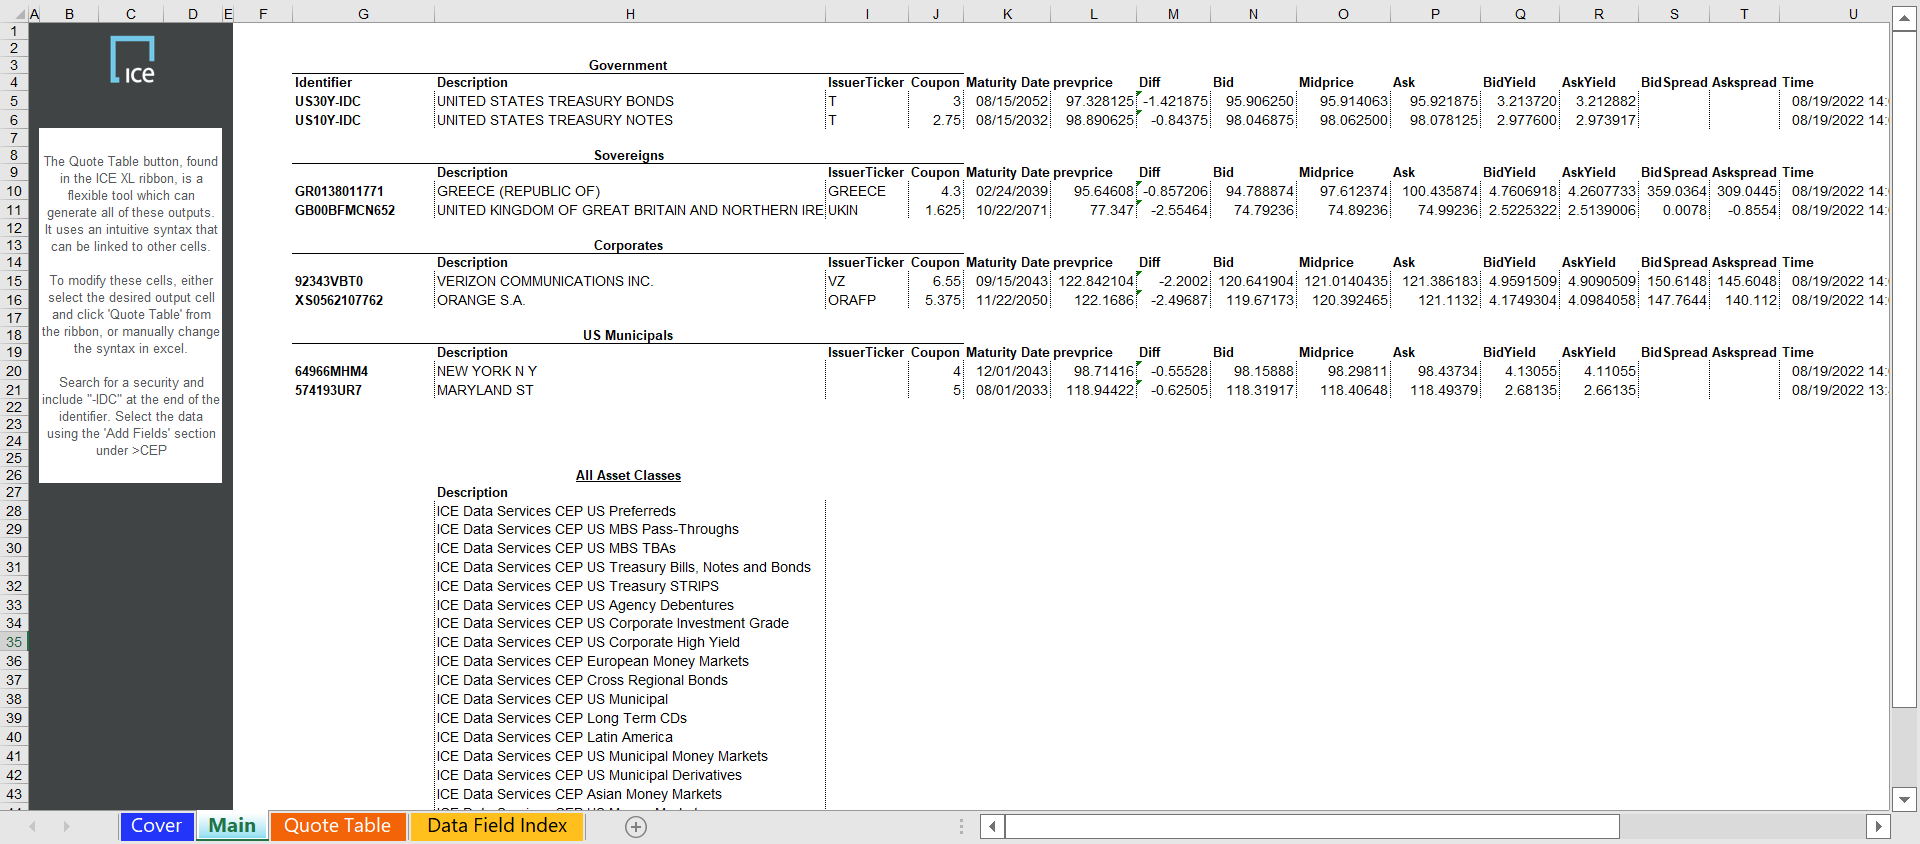The image size is (1920, 844).
Task: Click CEP US Agency Debentures row
Action: pyautogui.click(x=630, y=605)
